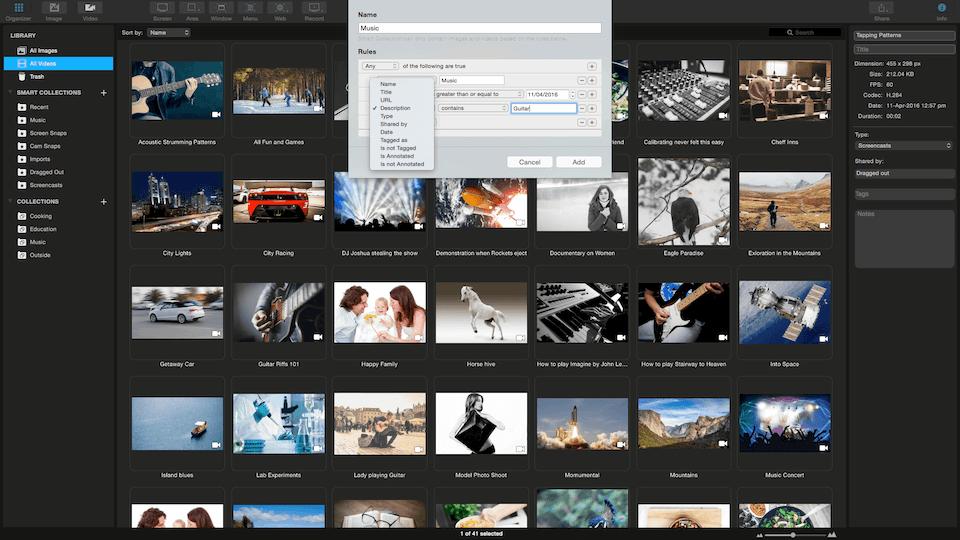Choose 'Tagged as' from the rule menu

(394, 140)
